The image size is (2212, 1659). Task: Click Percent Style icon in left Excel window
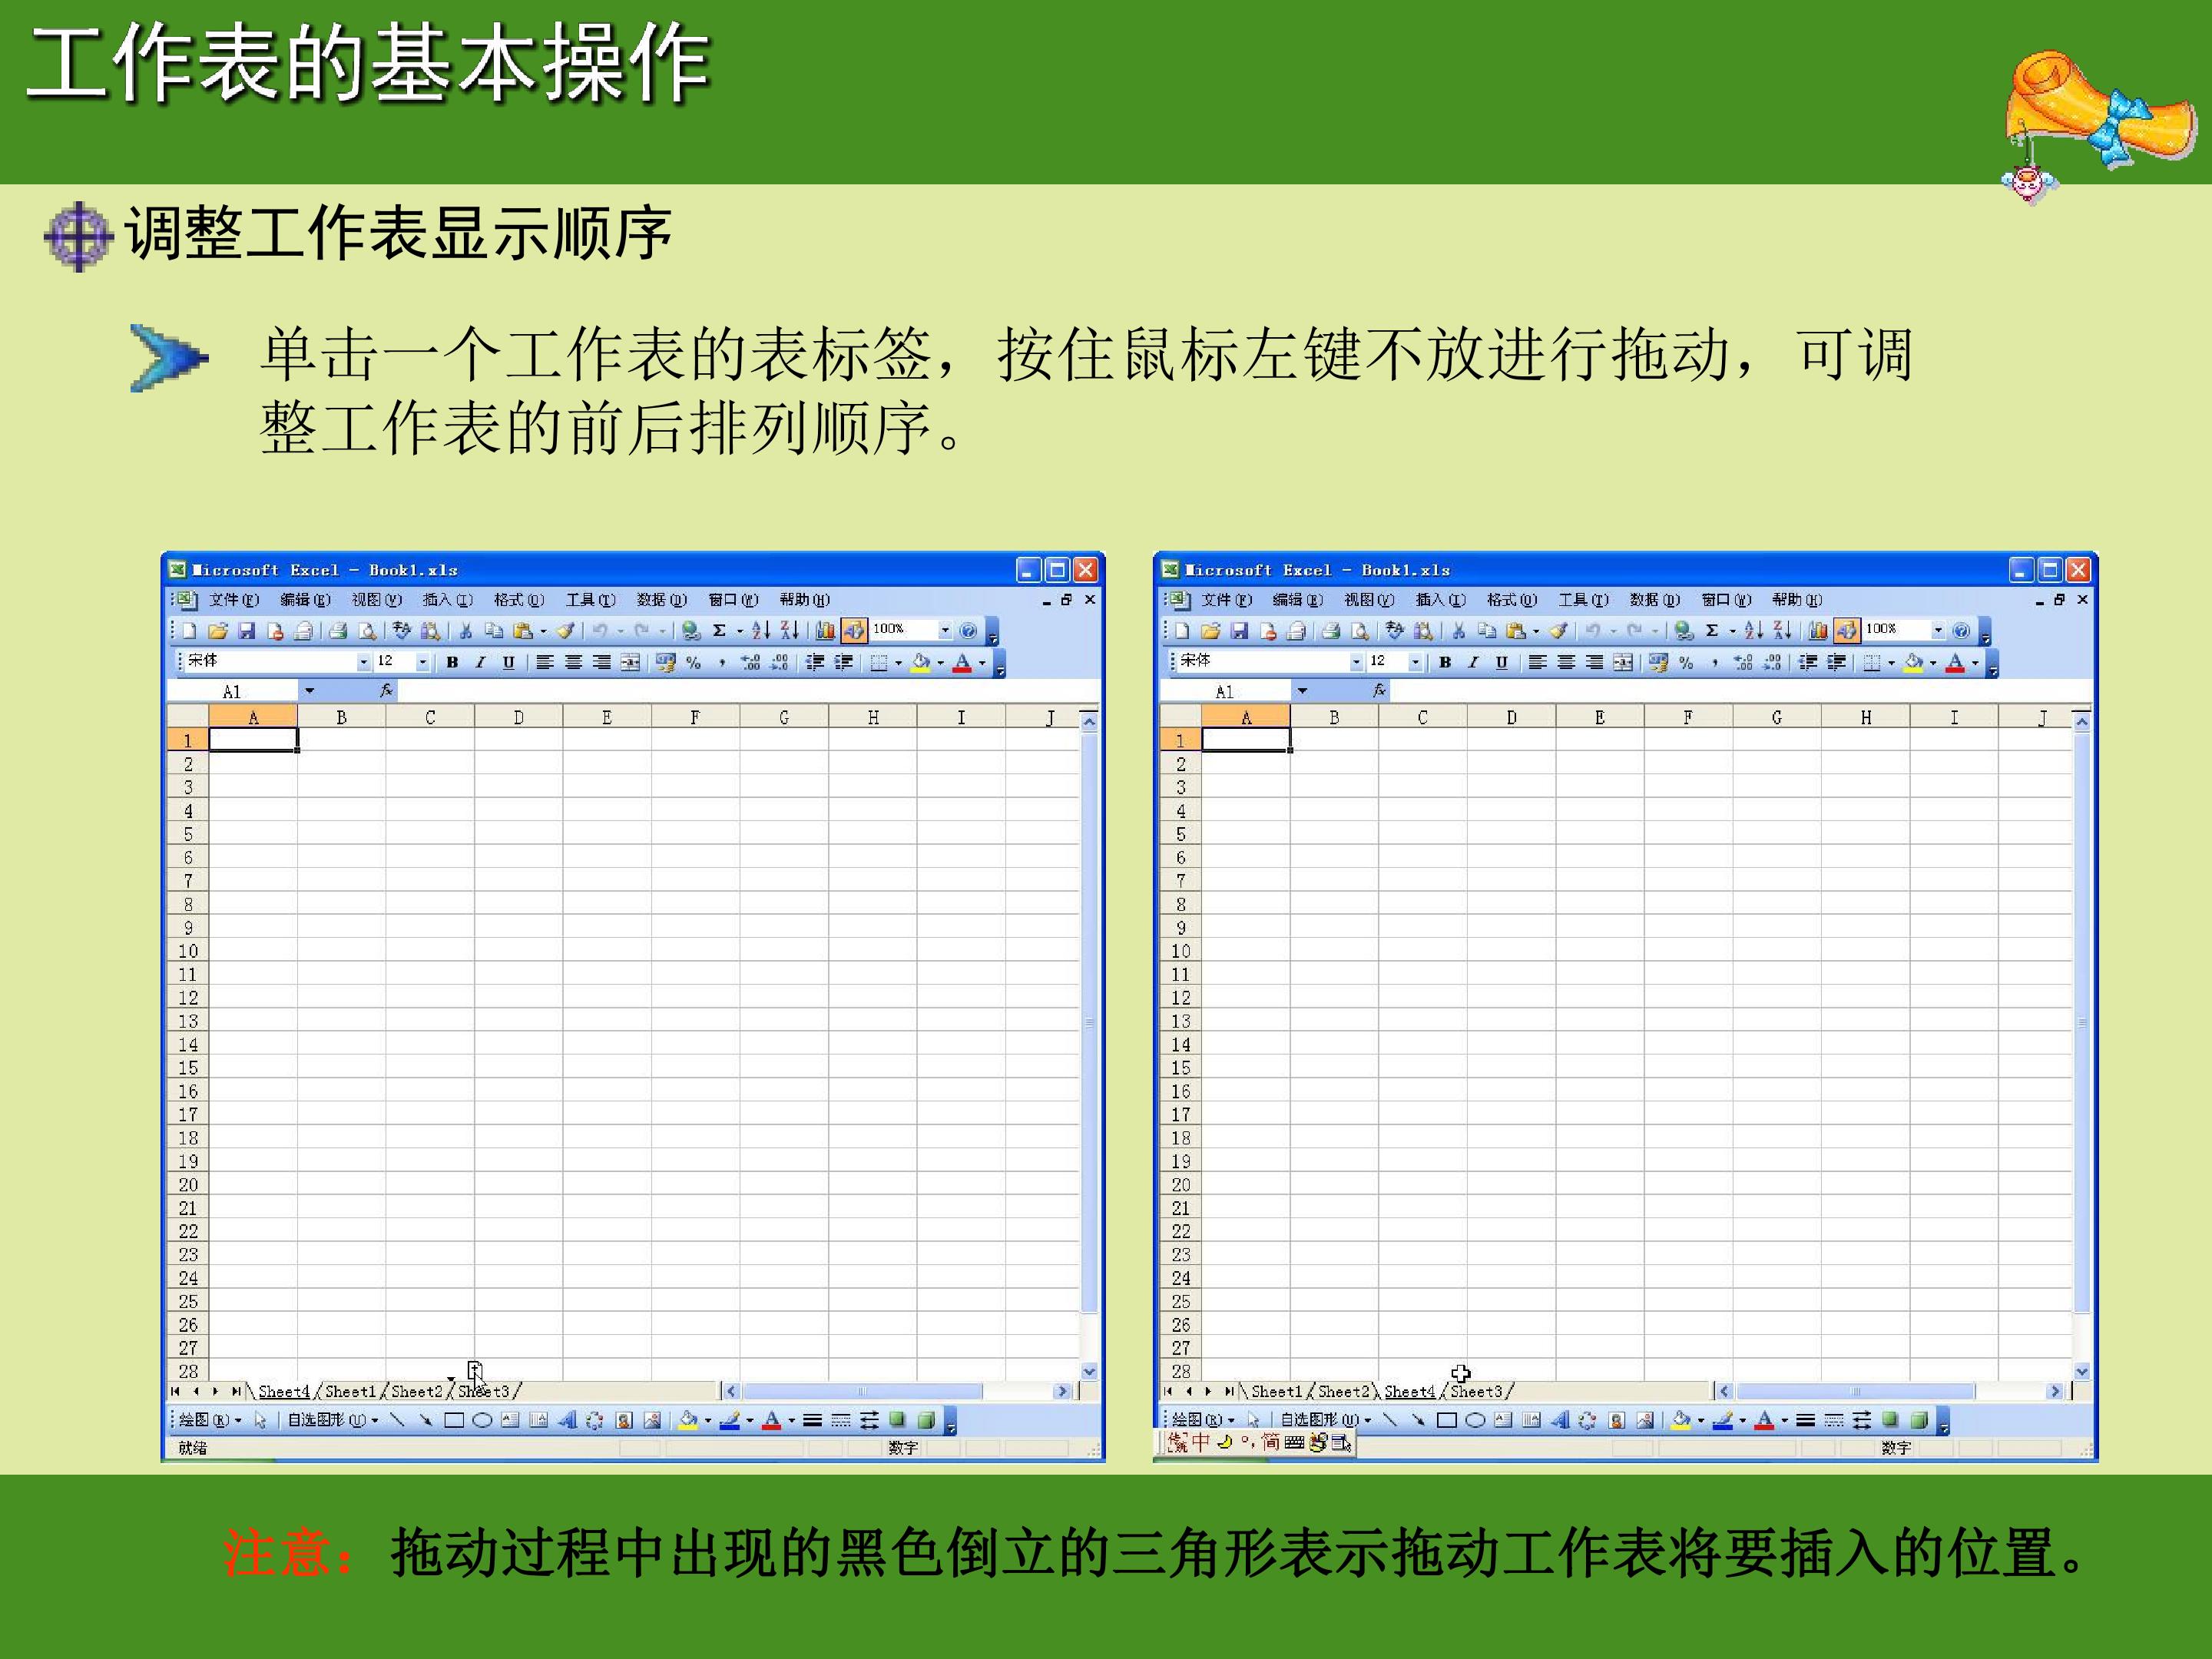[x=694, y=662]
